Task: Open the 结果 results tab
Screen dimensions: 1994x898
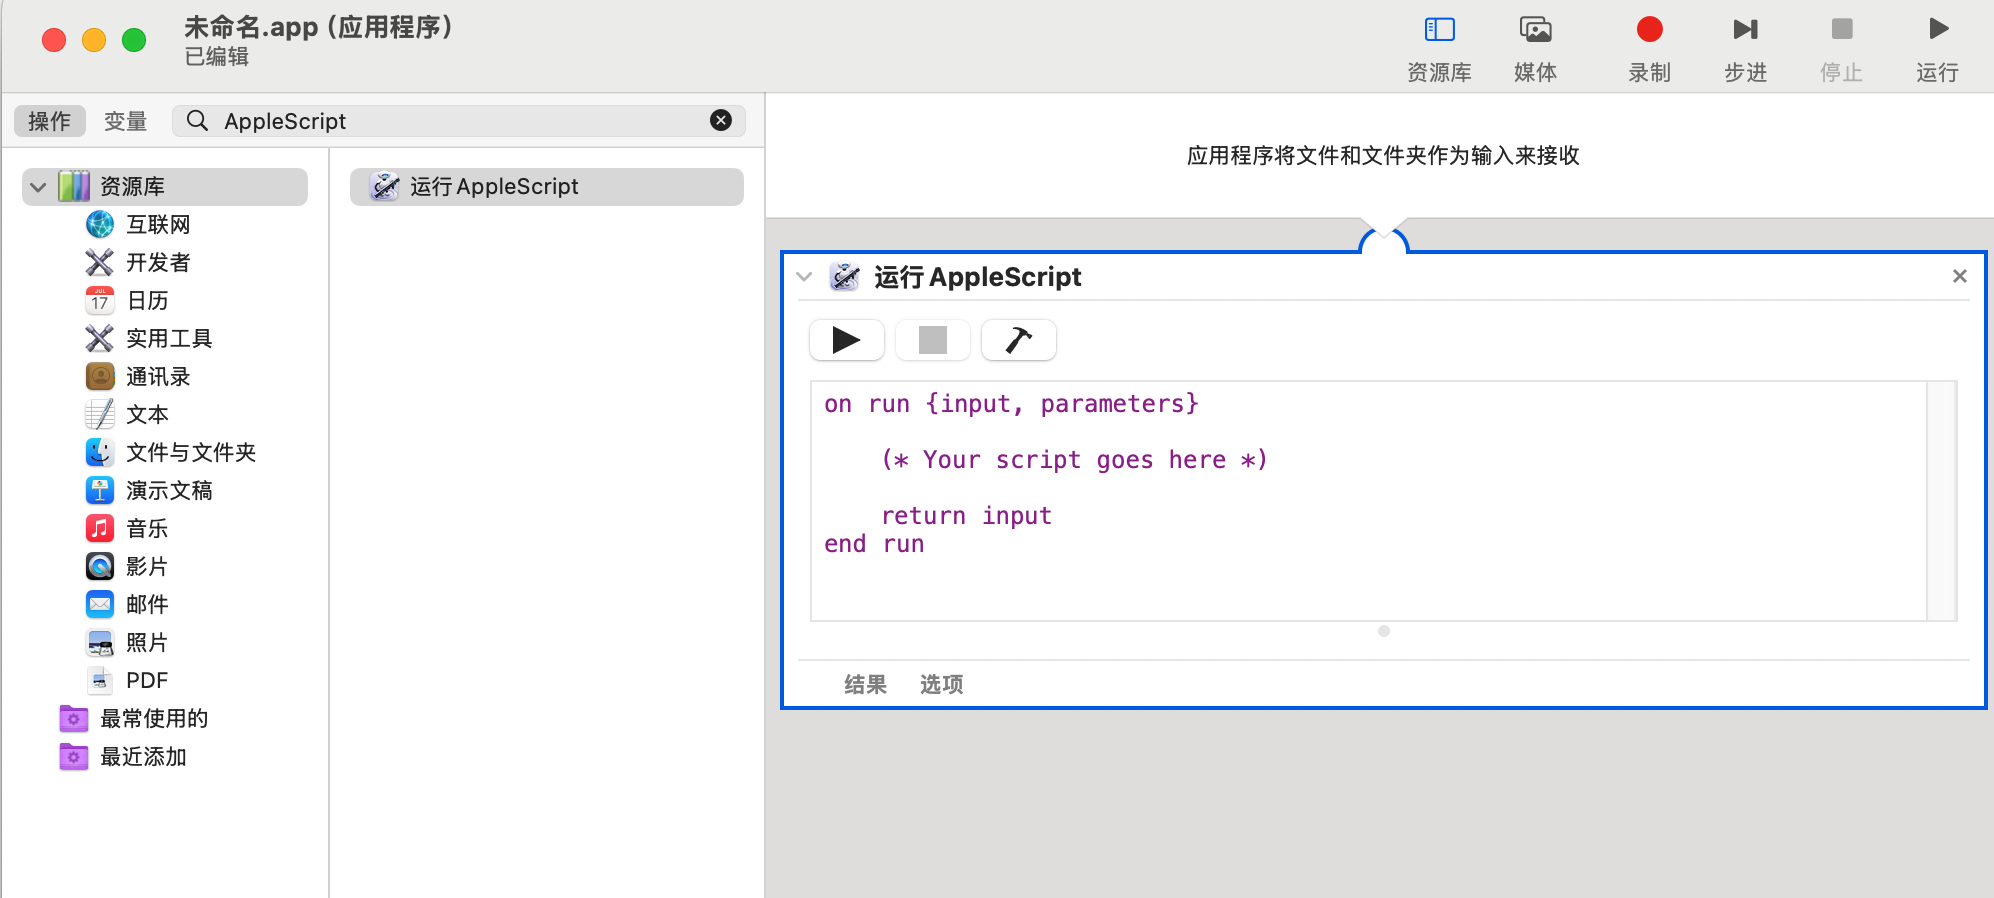Action: (x=865, y=685)
